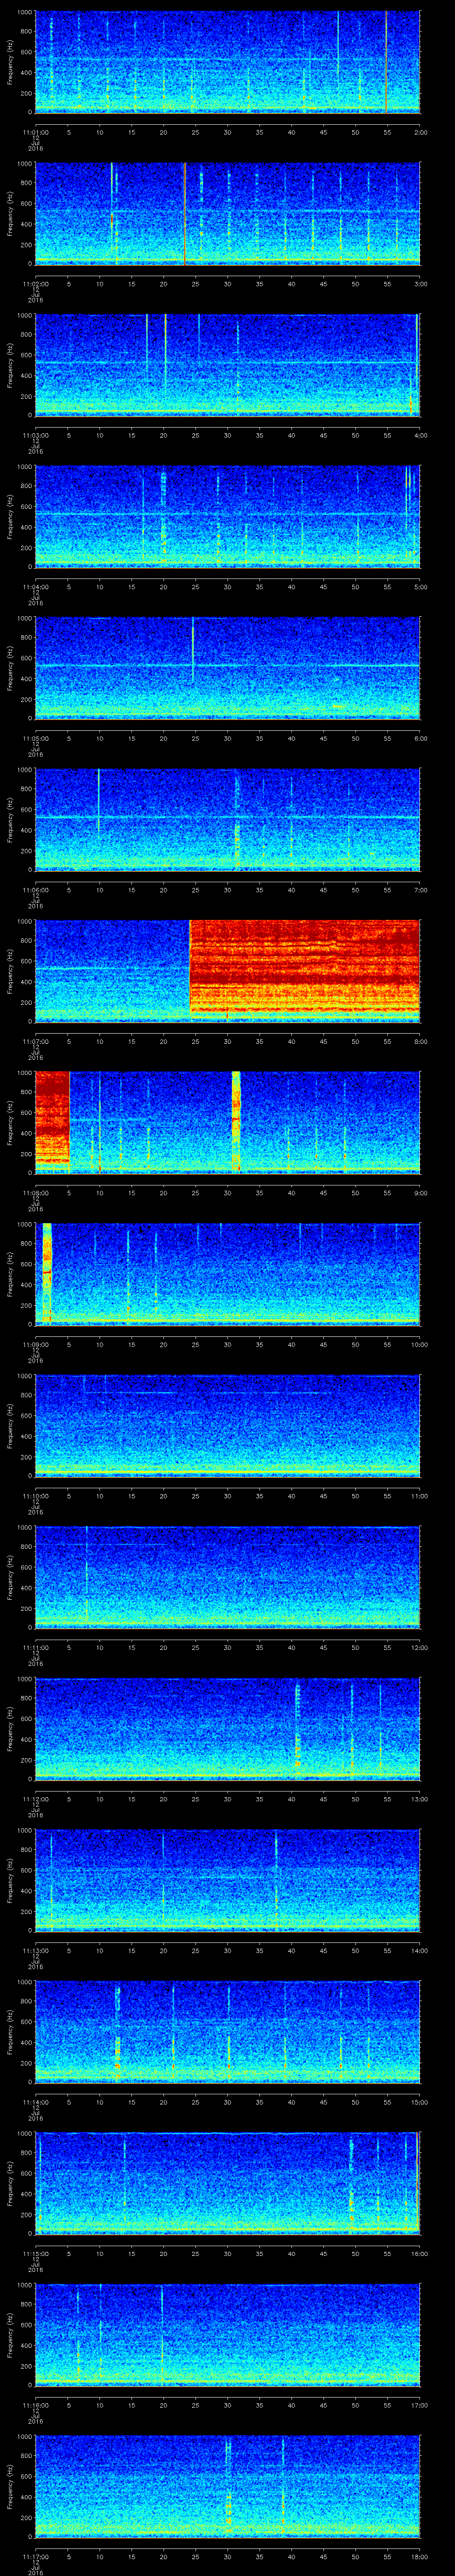Click the 11:10:00 start time label
This screenshot has width=455, height=2576.
tap(35, 1496)
